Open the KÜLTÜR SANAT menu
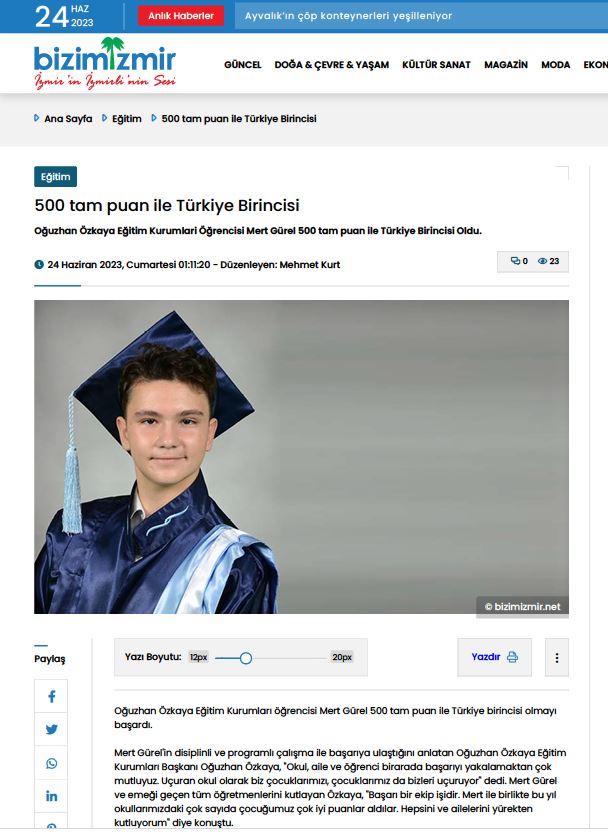Viewport: 608px width, 832px height. click(x=436, y=65)
